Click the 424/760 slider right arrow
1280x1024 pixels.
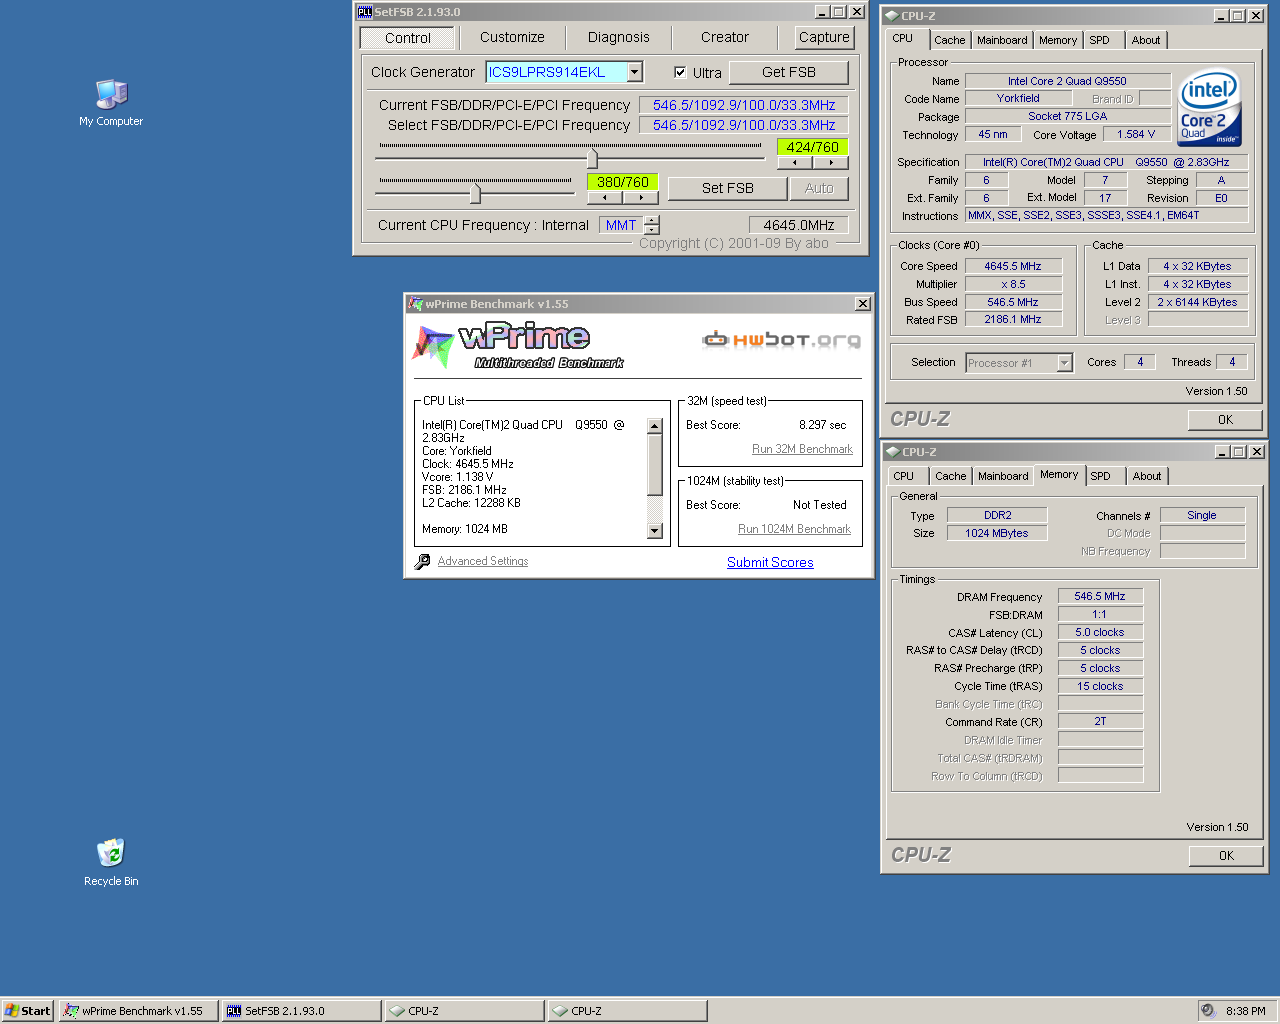[x=830, y=163]
